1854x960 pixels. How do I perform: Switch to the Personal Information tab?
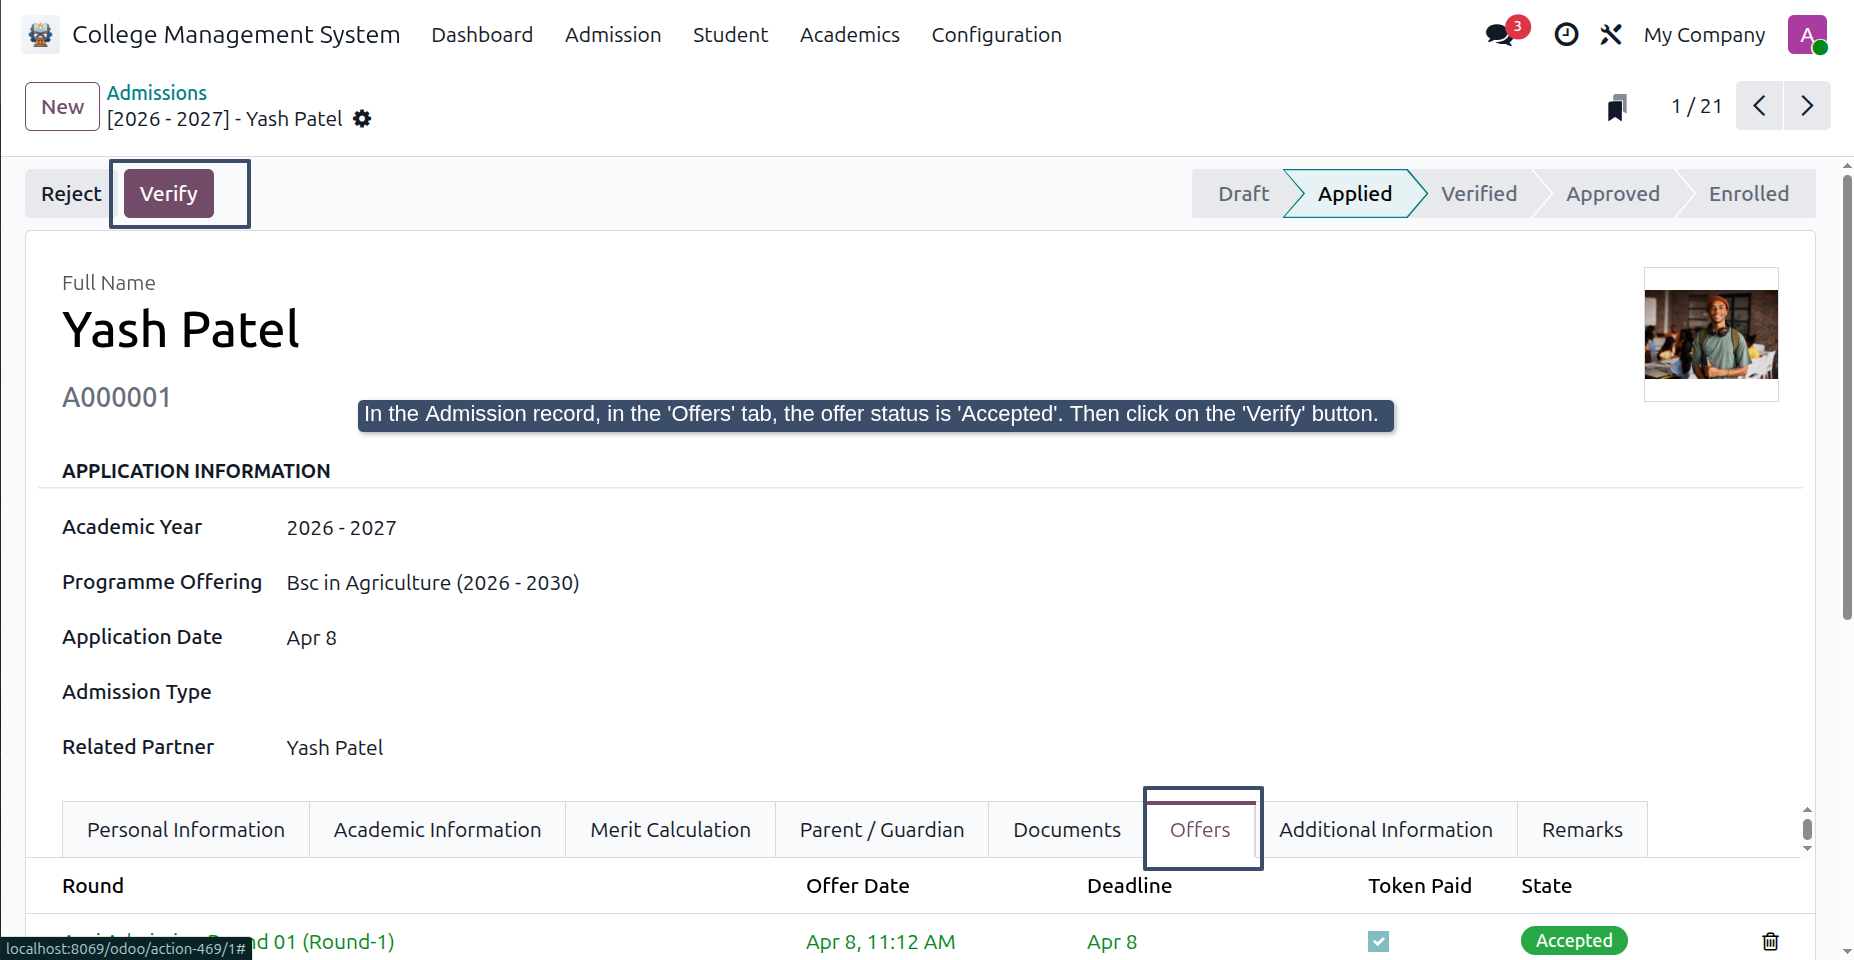point(186,830)
